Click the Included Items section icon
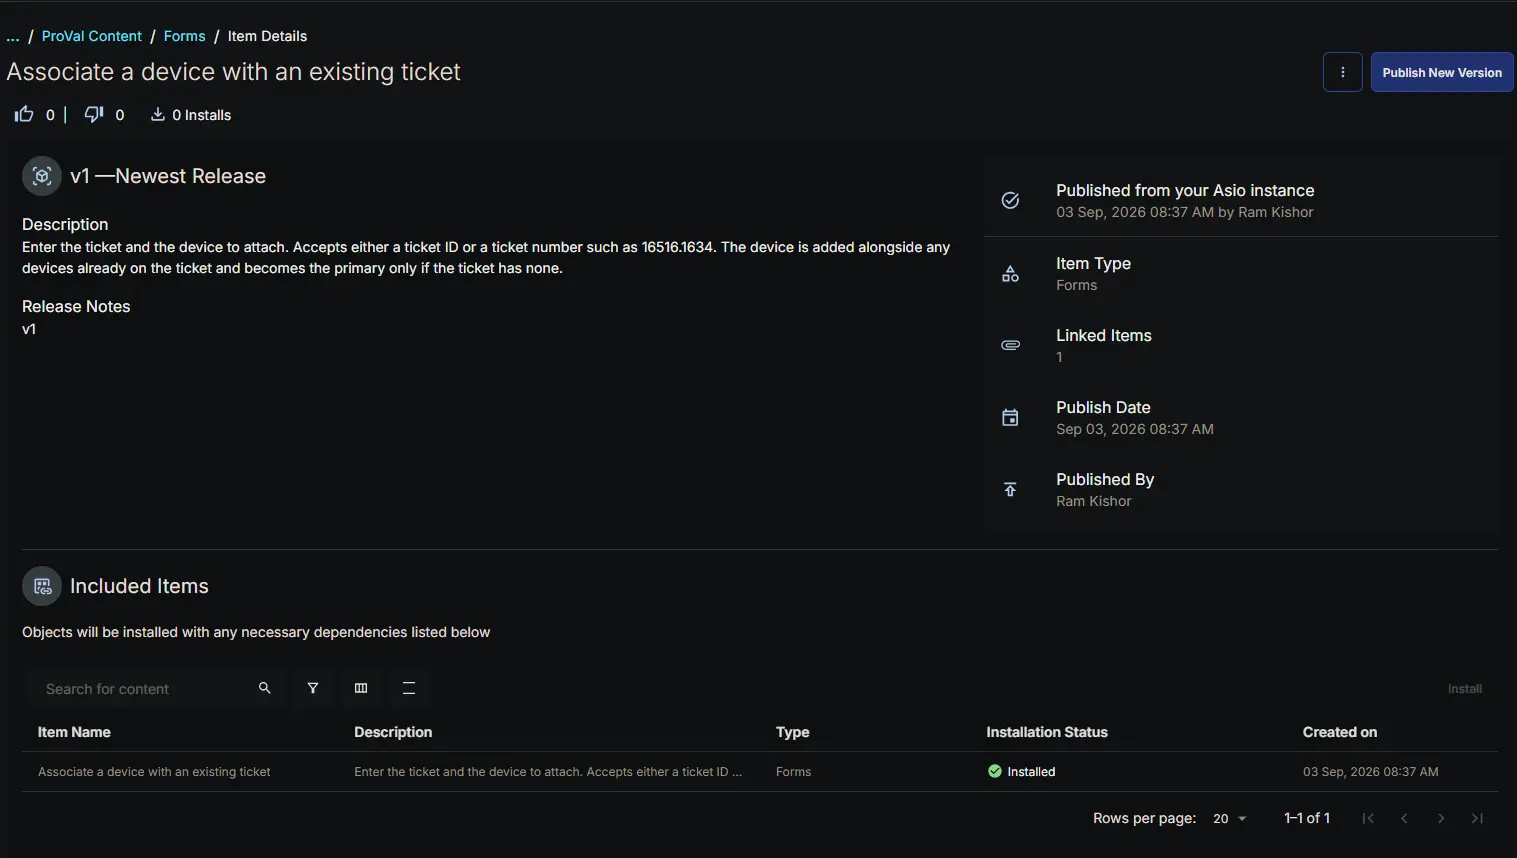The image size is (1517, 858). click(x=42, y=586)
